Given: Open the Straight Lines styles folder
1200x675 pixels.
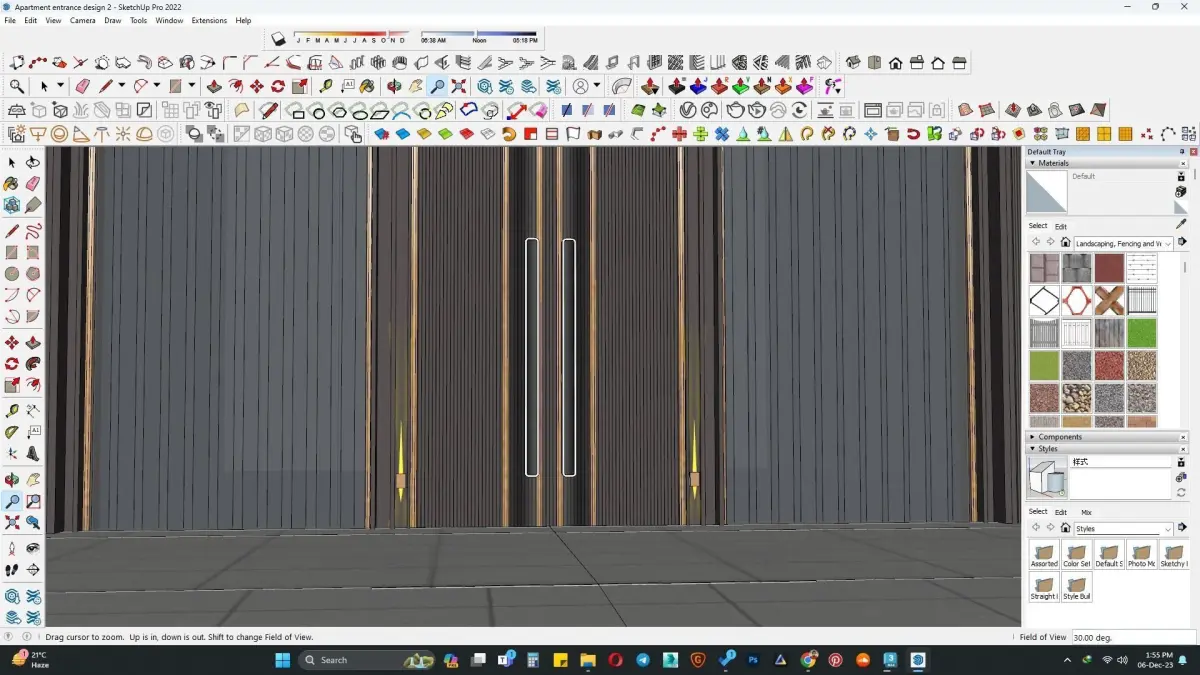Looking at the screenshot, I should 1044,588.
